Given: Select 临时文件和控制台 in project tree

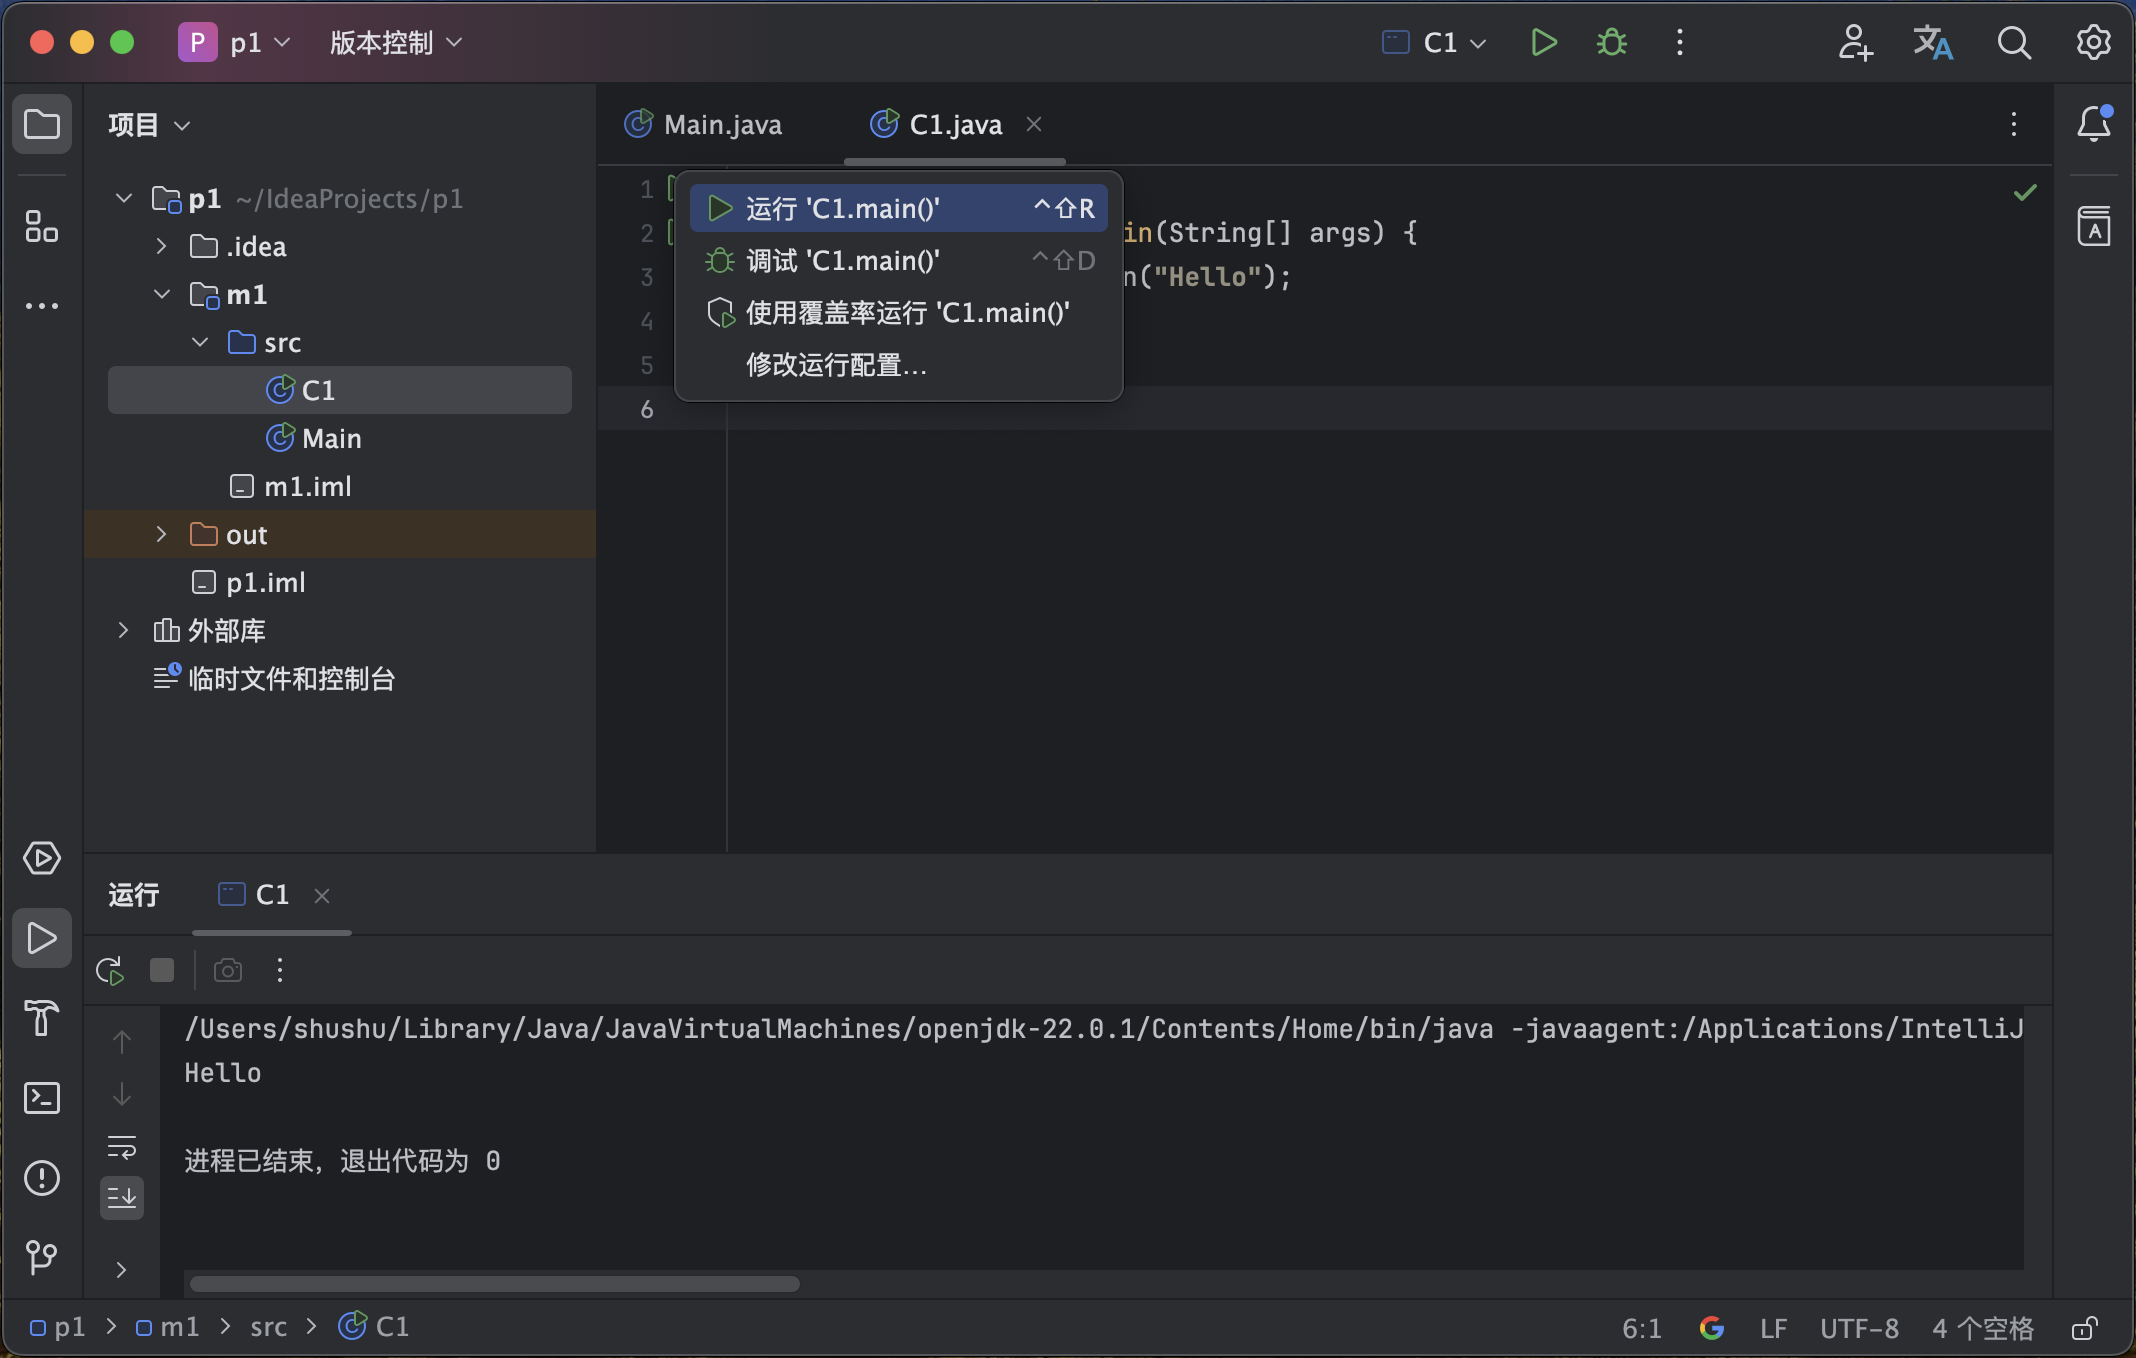Looking at the screenshot, I should 274,678.
